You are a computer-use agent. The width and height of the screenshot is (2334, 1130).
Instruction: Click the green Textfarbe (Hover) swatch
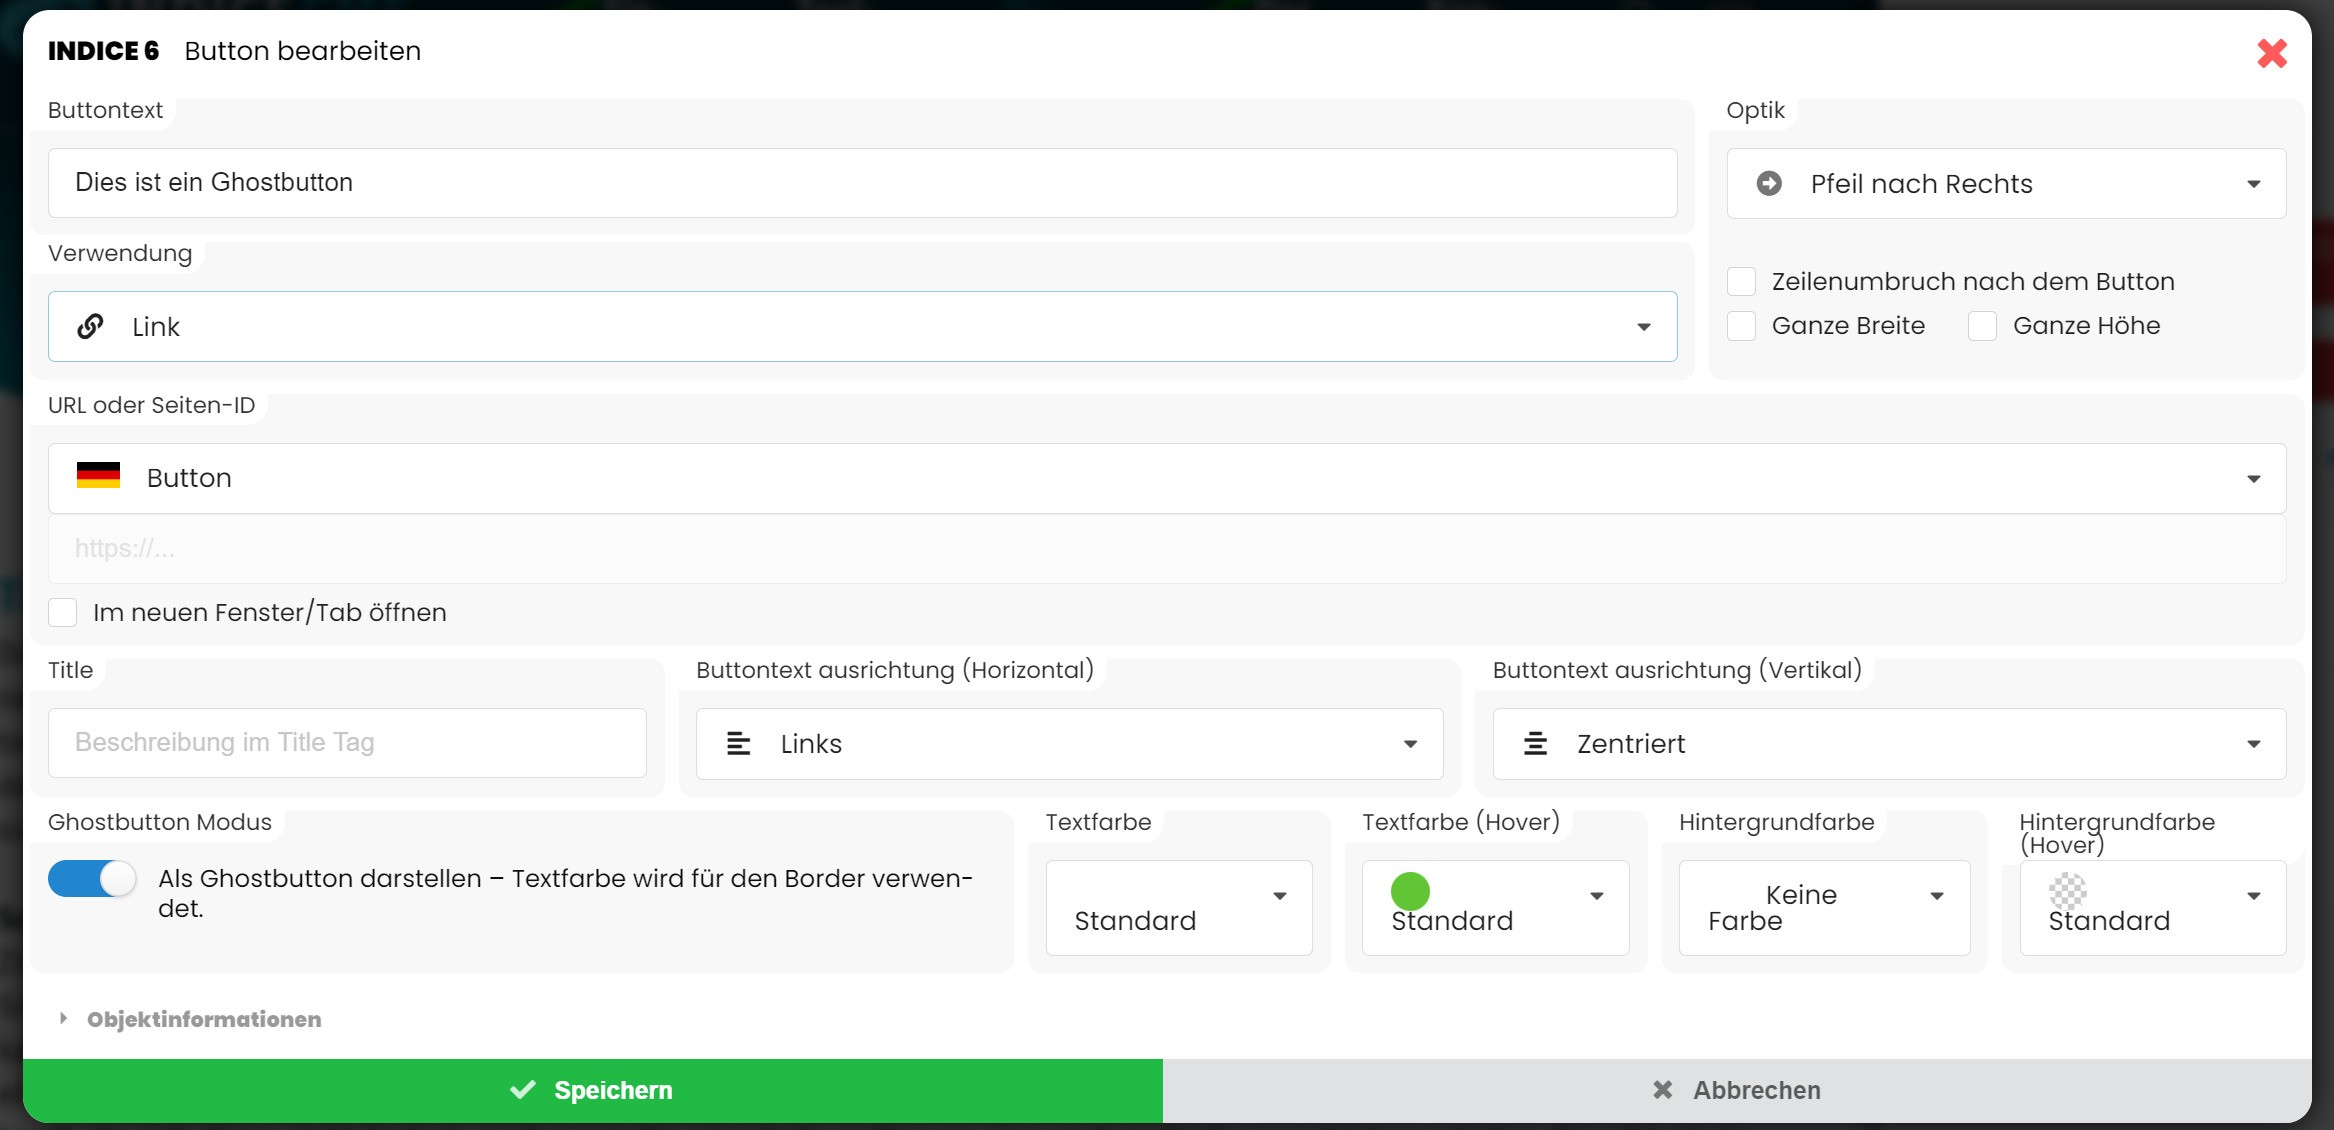(x=1410, y=890)
